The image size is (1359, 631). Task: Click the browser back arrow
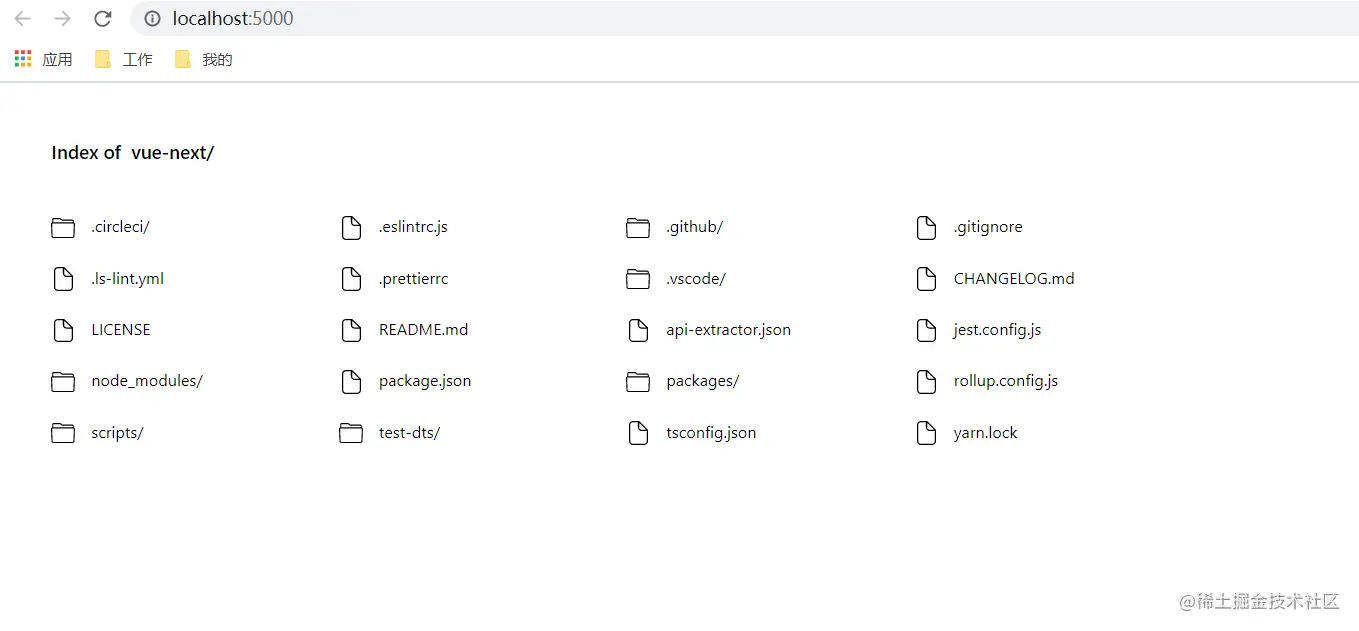coord(23,19)
